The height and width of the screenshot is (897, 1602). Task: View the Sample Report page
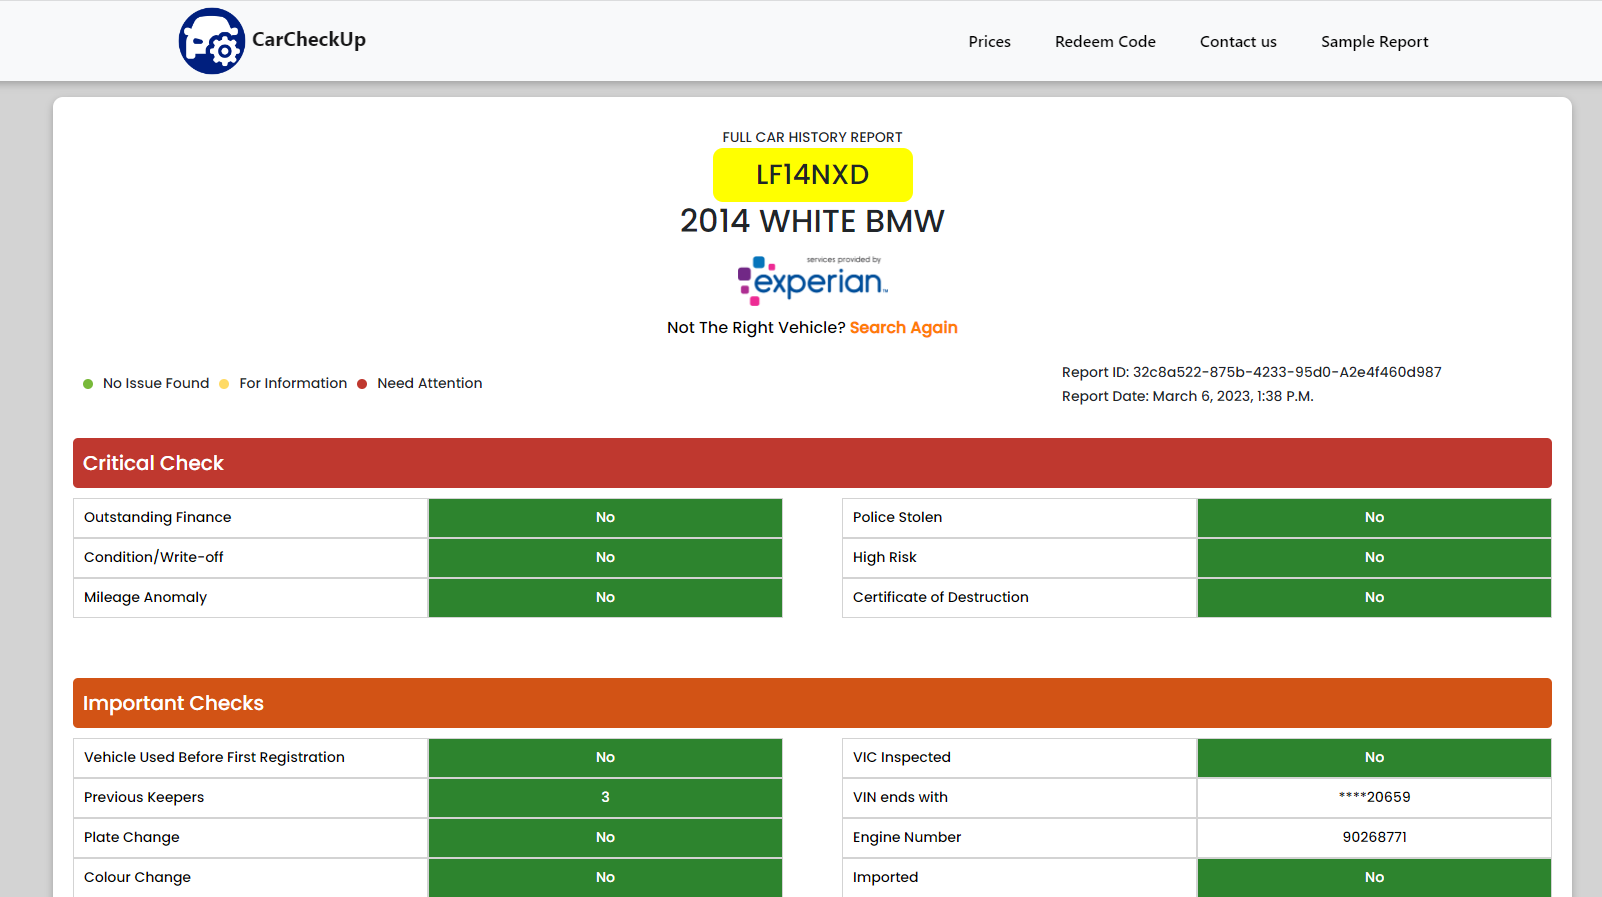pyautogui.click(x=1374, y=42)
